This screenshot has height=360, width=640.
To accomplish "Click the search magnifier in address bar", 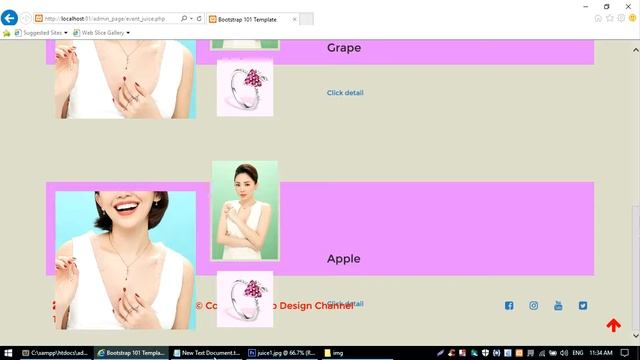I will tap(184, 19).
